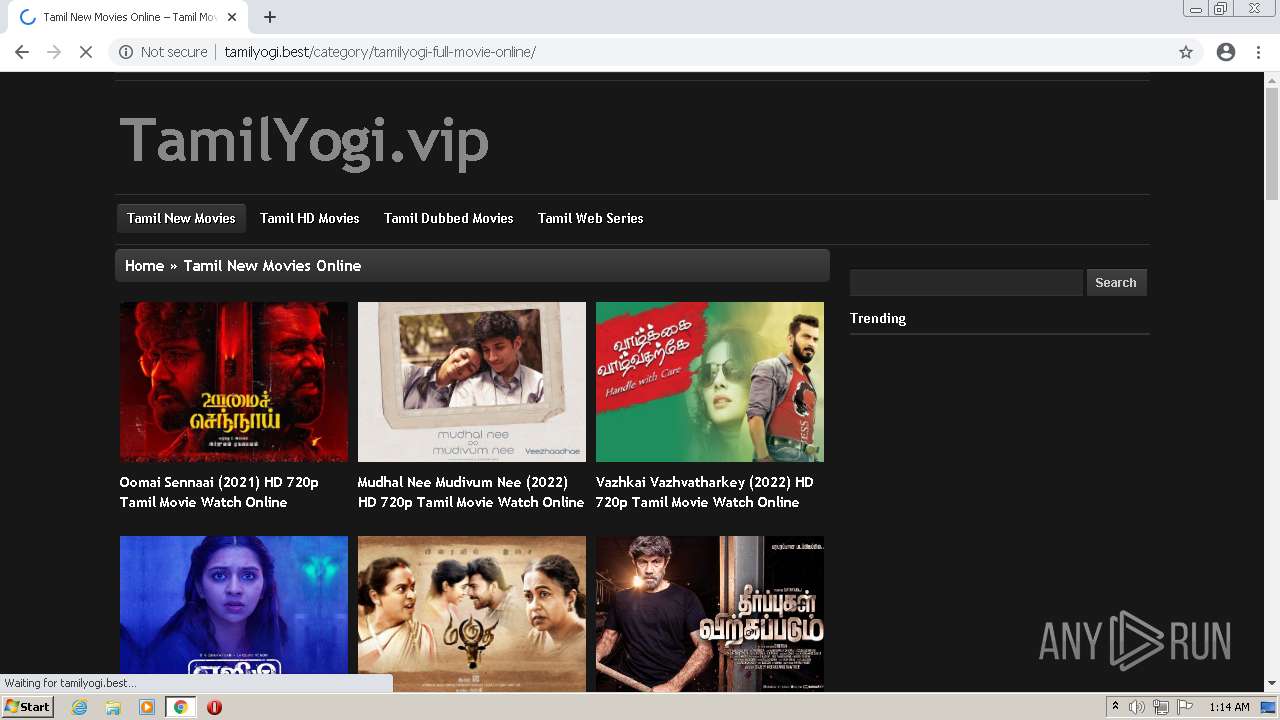The height and width of the screenshot is (720, 1280).
Task: Bookmark this page with the star icon
Action: 1186,52
